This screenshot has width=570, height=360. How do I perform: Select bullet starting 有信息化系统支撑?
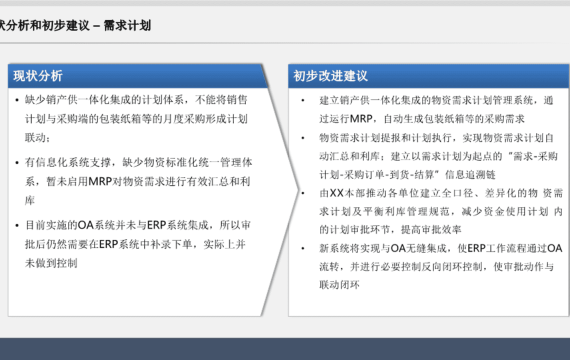[139, 181]
